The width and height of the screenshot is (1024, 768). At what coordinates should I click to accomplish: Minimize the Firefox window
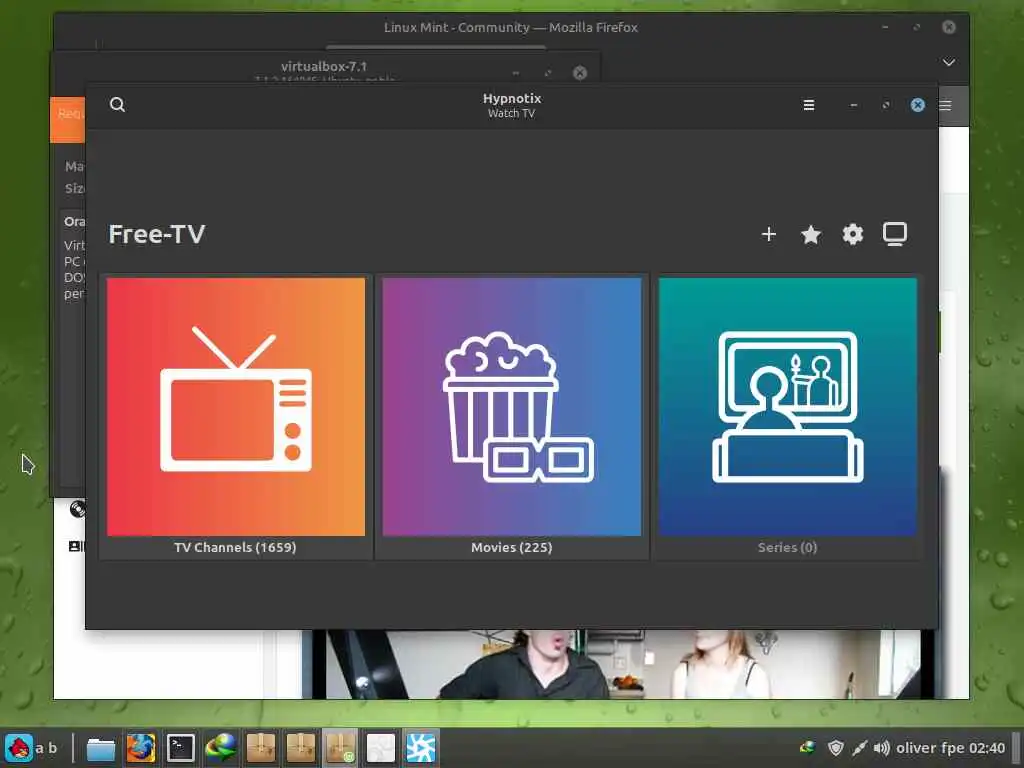coord(885,27)
